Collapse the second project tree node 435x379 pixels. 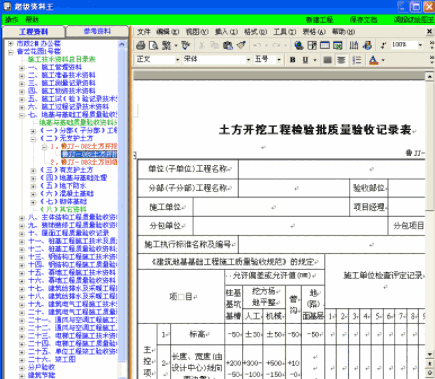pyautogui.click(x=11, y=52)
